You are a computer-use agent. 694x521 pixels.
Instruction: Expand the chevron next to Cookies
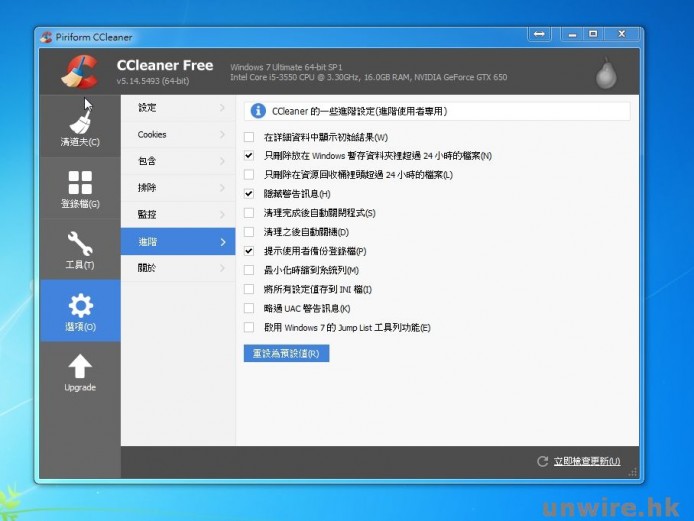[x=222, y=134]
